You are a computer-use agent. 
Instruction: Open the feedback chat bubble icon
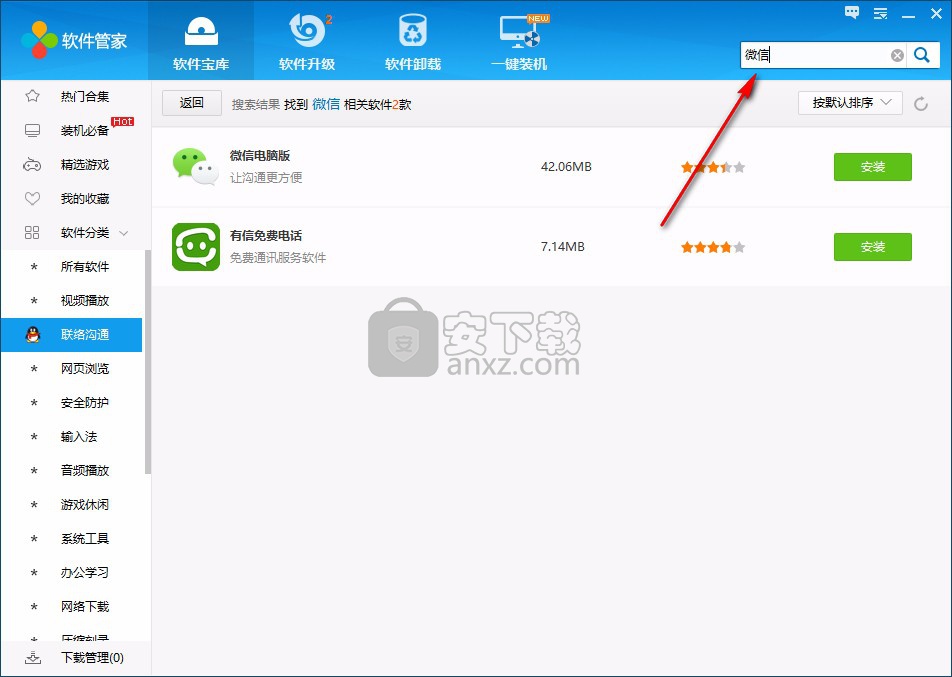pyautogui.click(x=852, y=13)
